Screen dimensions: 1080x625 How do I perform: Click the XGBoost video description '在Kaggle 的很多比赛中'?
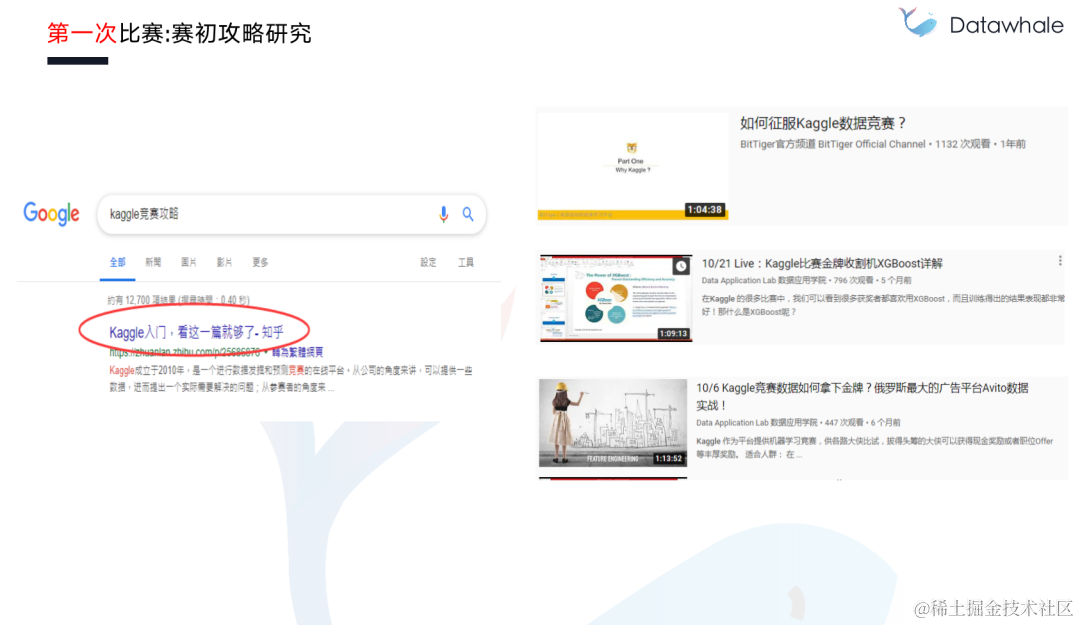tap(883, 305)
